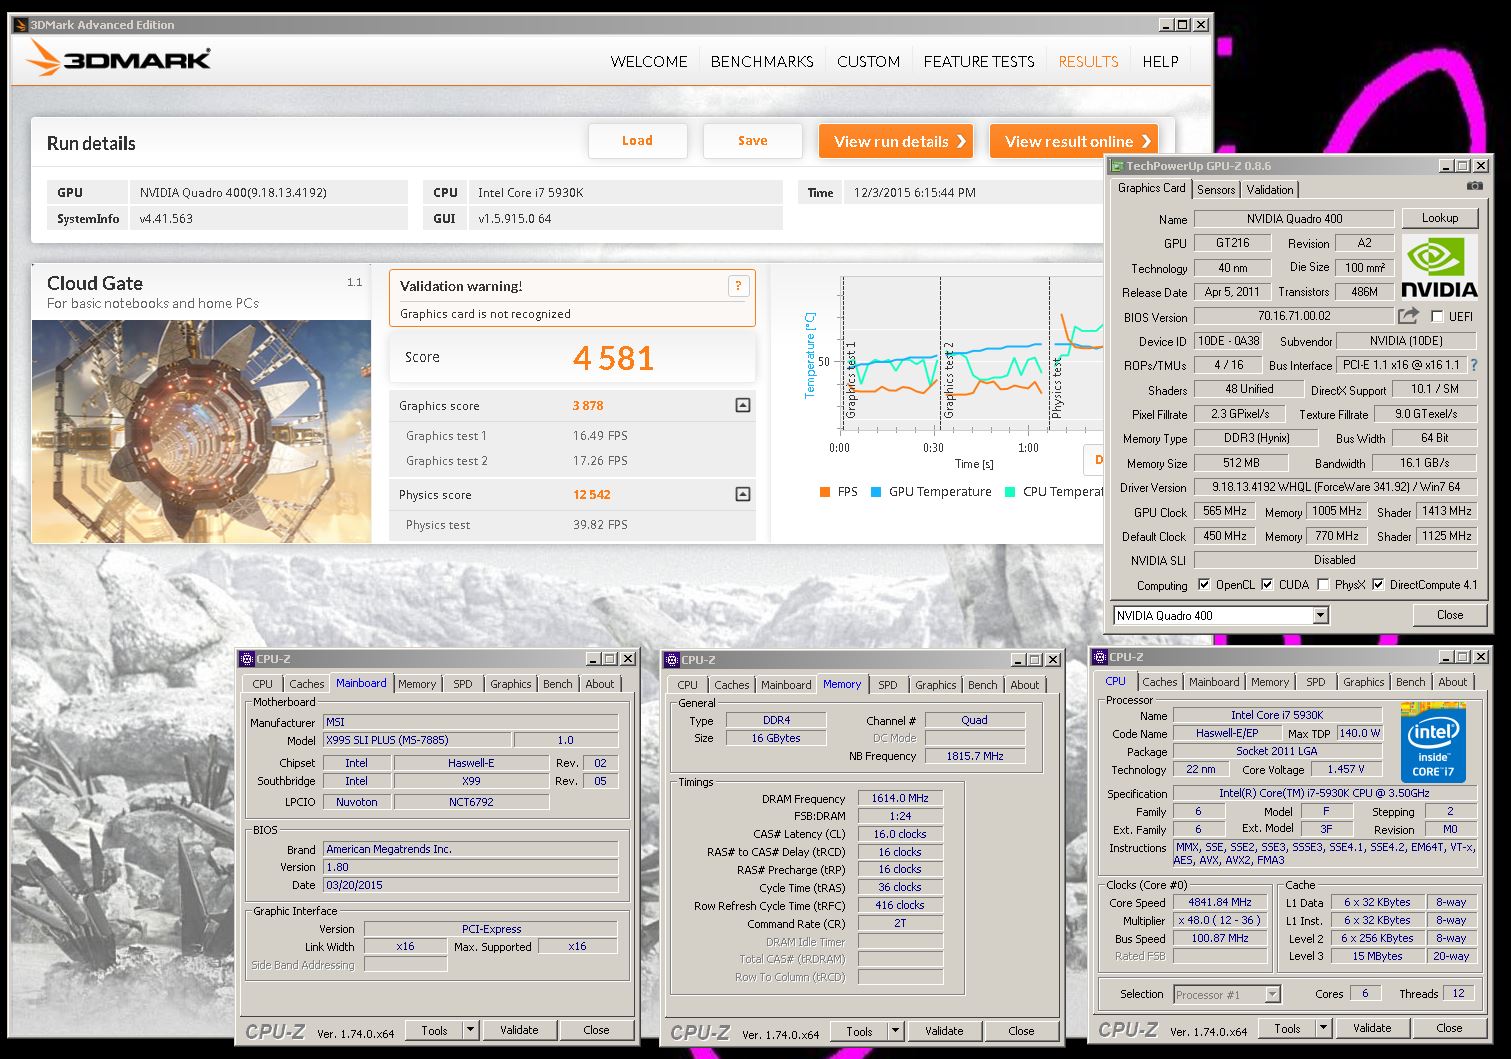Open Tools dropdown arrow in Memory CPU-Z window
1511x1059 pixels.
(x=895, y=1031)
